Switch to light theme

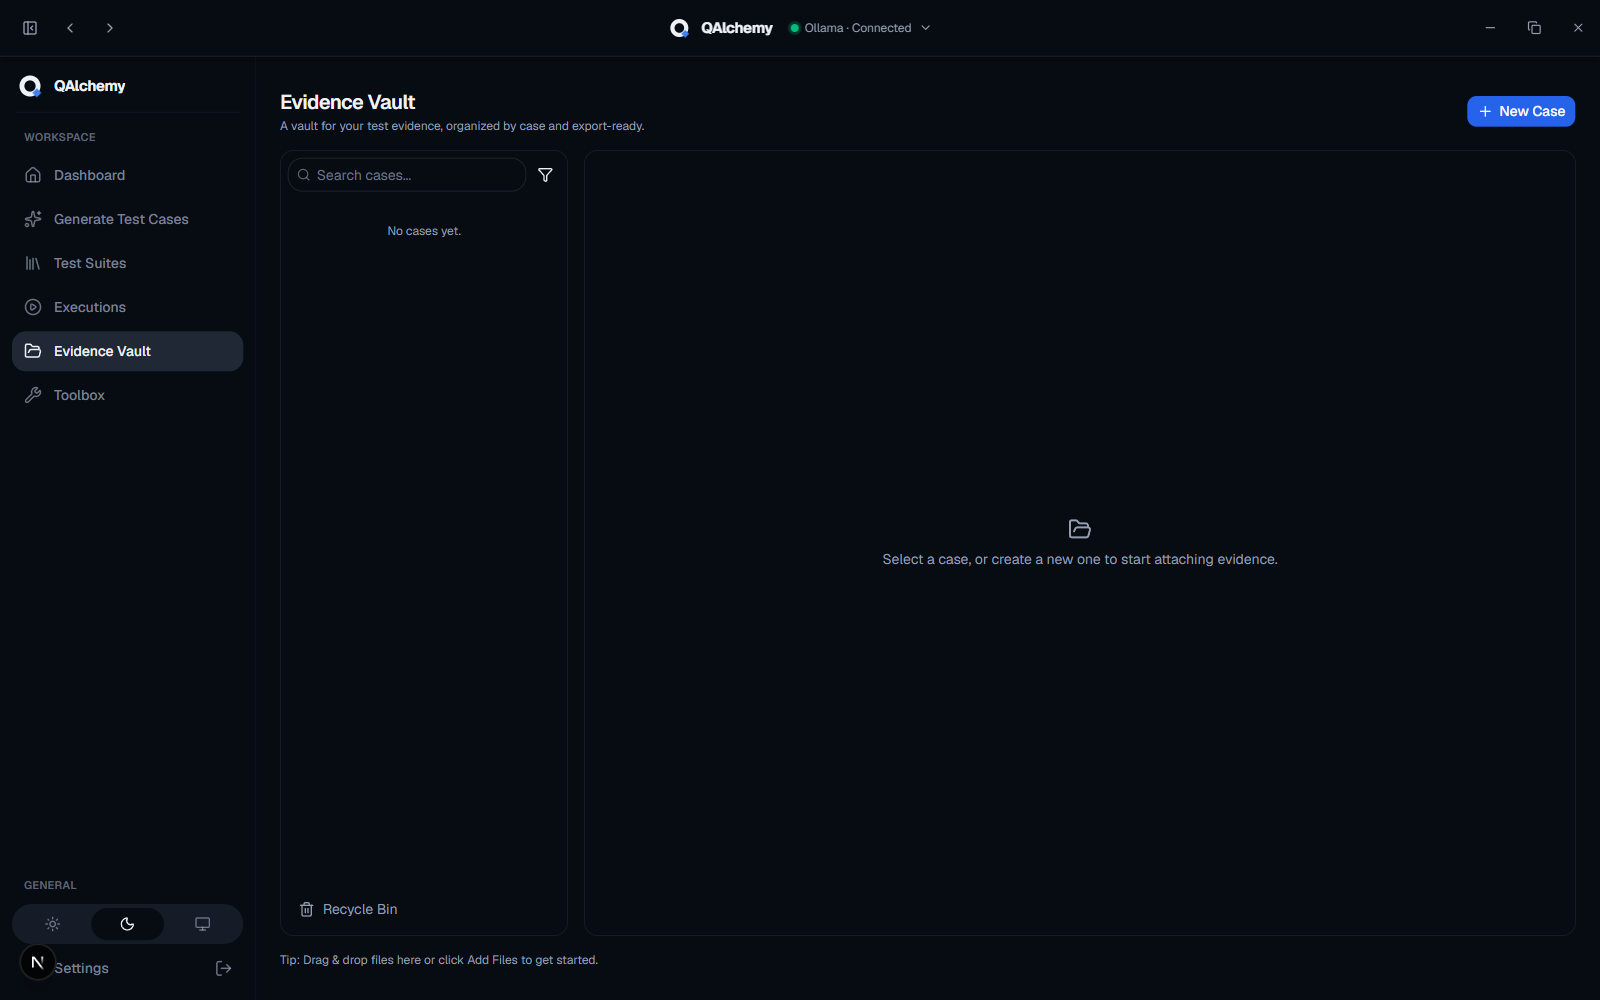pyautogui.click(x=53, y=924)
